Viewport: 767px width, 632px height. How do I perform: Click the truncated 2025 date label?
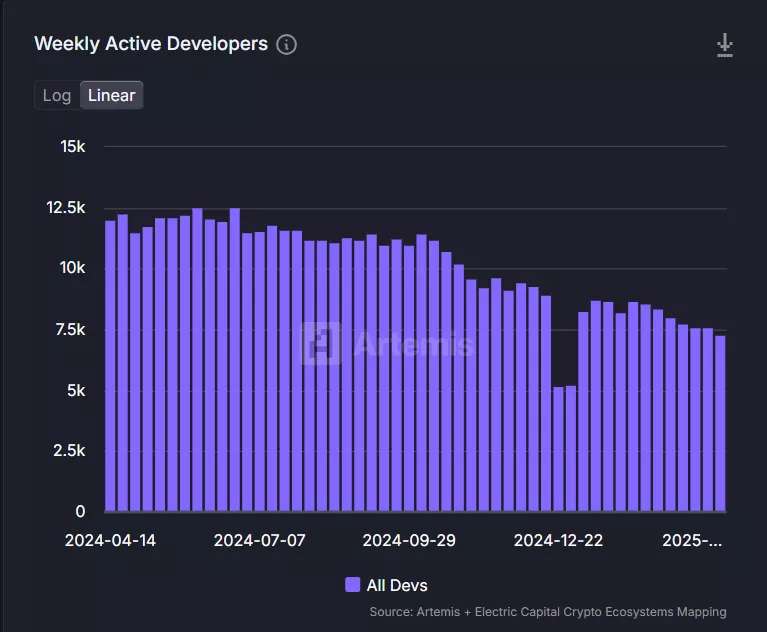(692, 540)
